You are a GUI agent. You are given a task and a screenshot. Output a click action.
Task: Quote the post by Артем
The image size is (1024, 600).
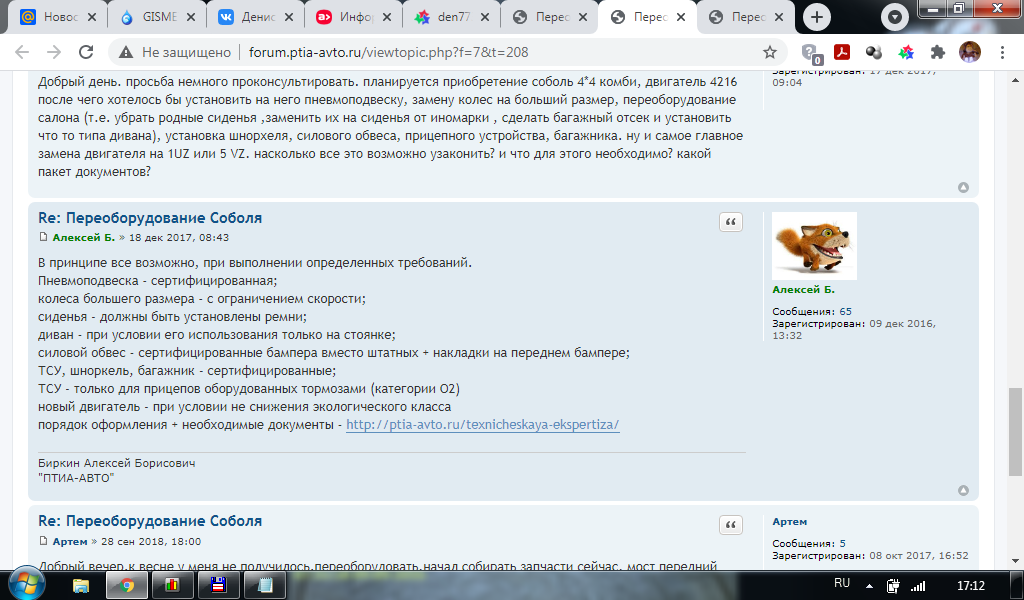731,525
